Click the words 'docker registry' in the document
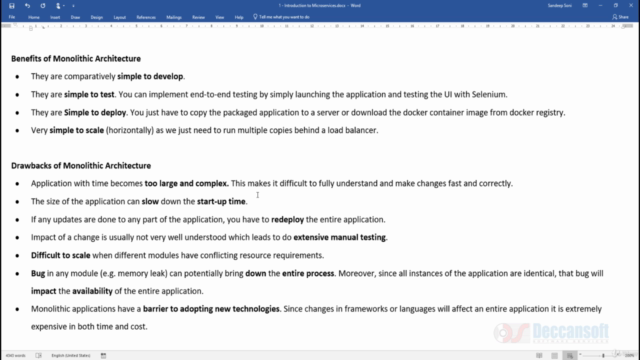 (x=537, y=112)
